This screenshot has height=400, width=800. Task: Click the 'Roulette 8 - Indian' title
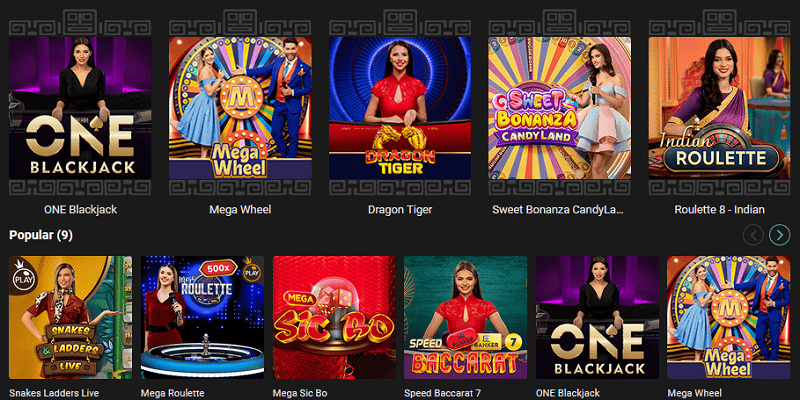tap(719, 210)
